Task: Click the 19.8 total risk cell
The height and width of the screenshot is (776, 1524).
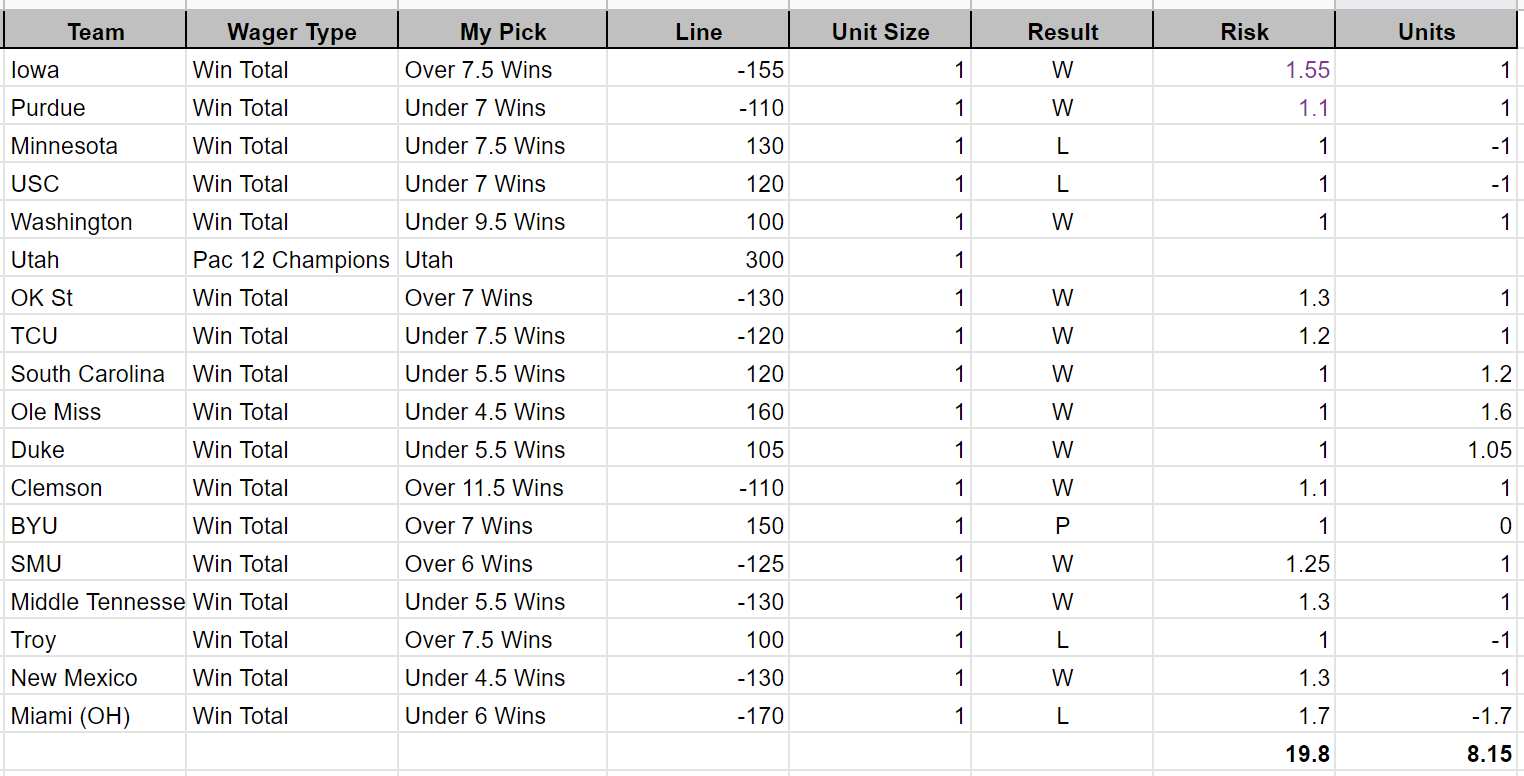Action: tap(1307, 754)
